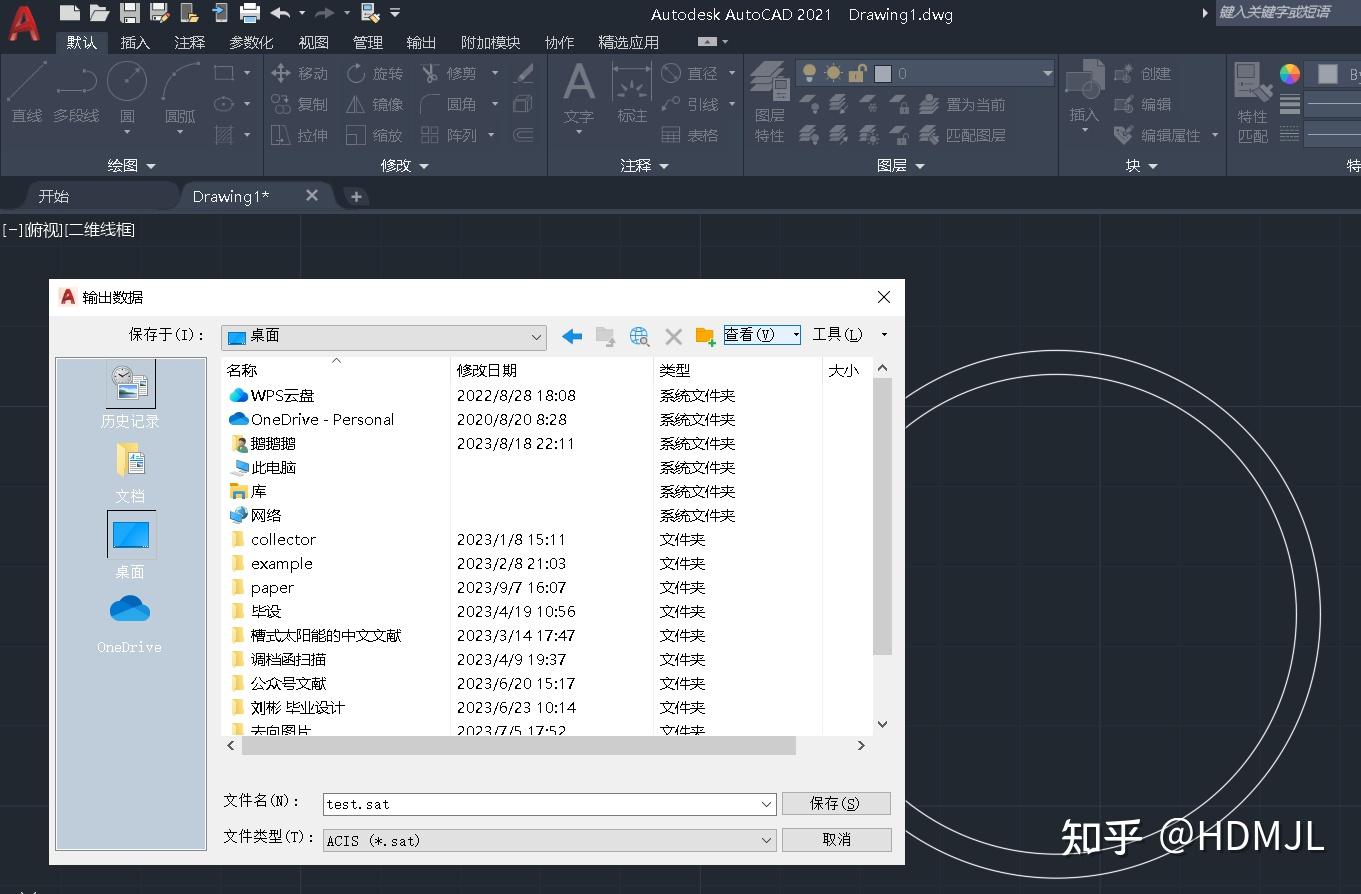
Task: Select the 'collector' folder row
Action: click(283, 540)
